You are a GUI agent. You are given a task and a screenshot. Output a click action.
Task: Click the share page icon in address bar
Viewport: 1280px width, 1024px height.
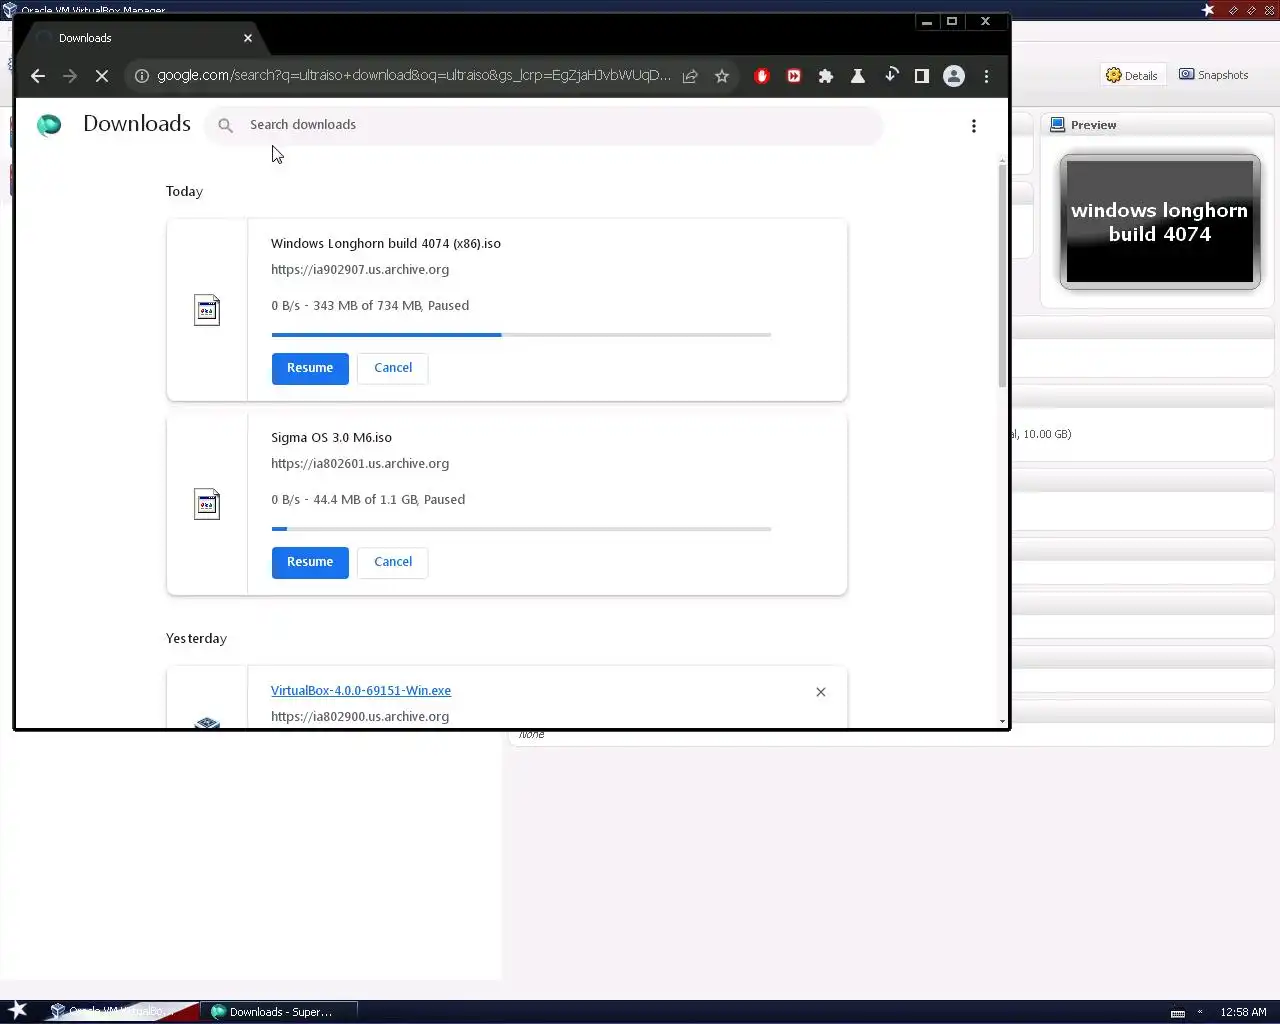click(690, 76)
